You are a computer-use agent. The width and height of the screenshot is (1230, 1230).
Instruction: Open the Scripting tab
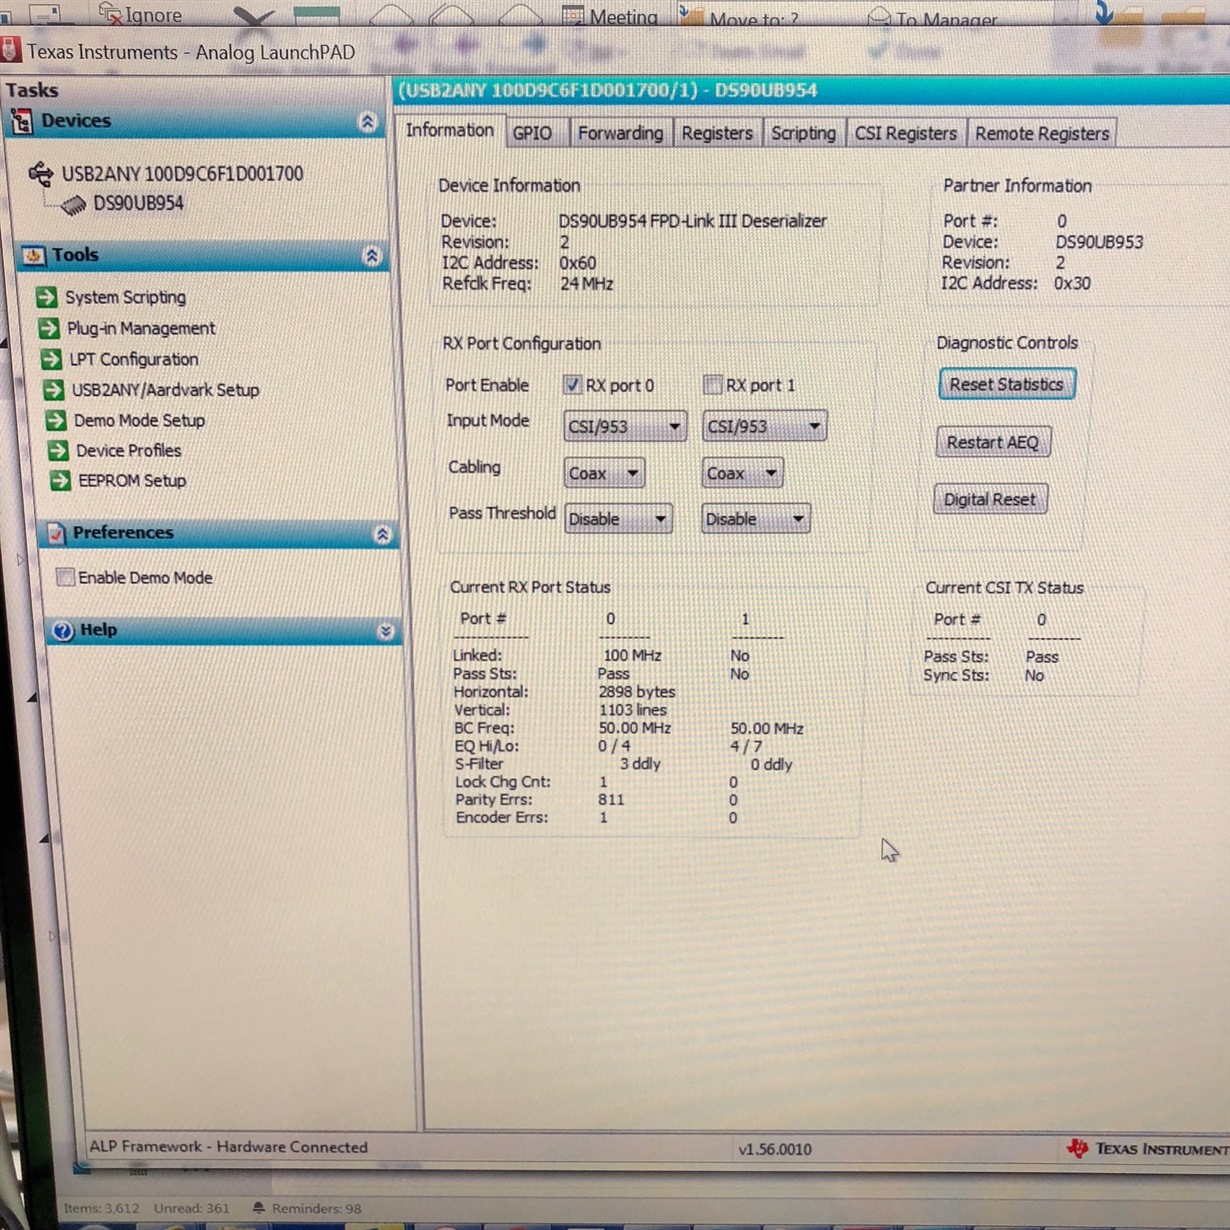pyautogui.click(x=803, y=133)
